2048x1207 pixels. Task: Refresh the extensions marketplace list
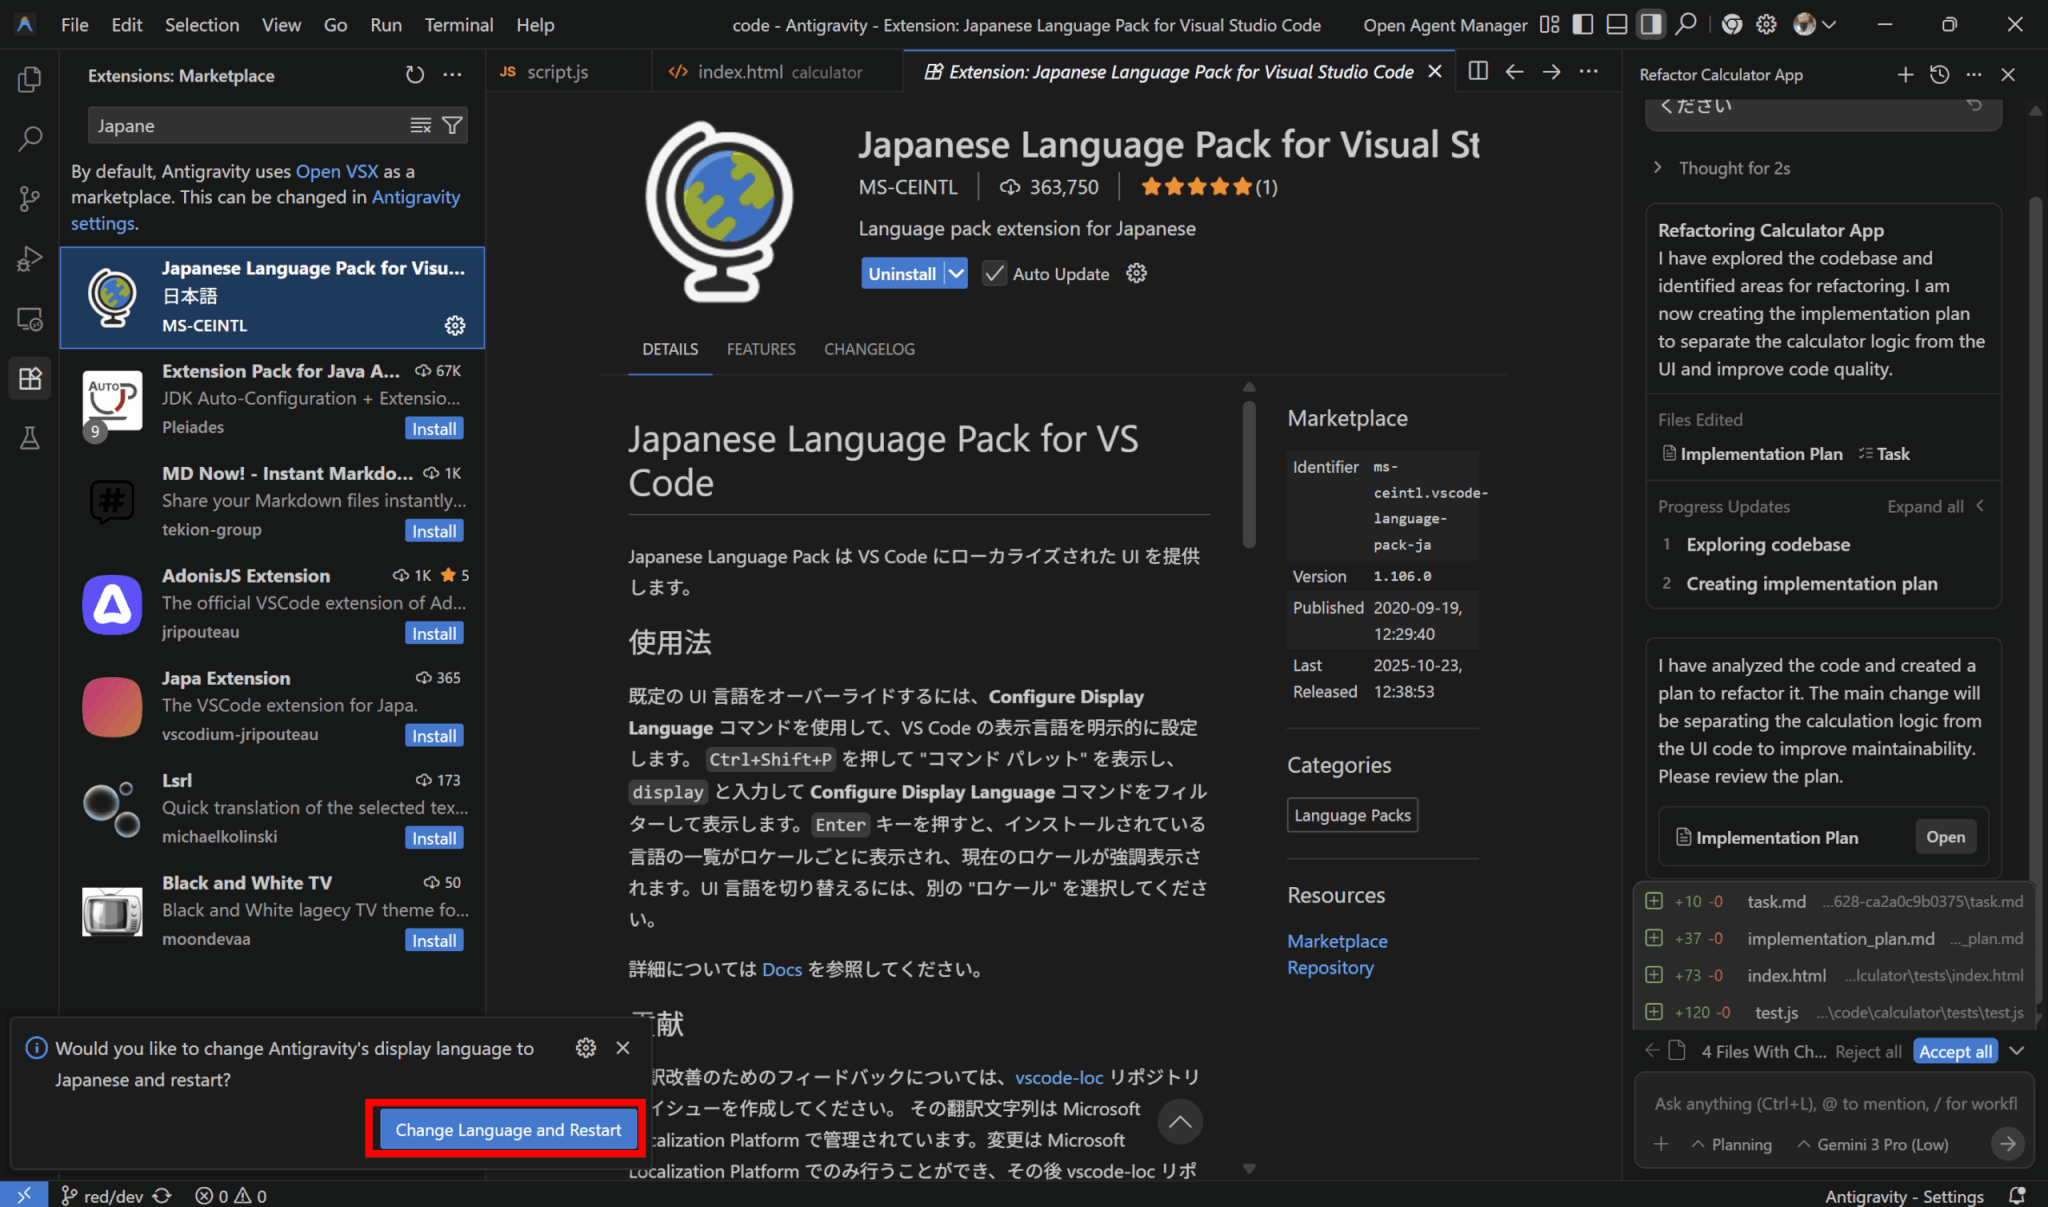click(414, 75)
